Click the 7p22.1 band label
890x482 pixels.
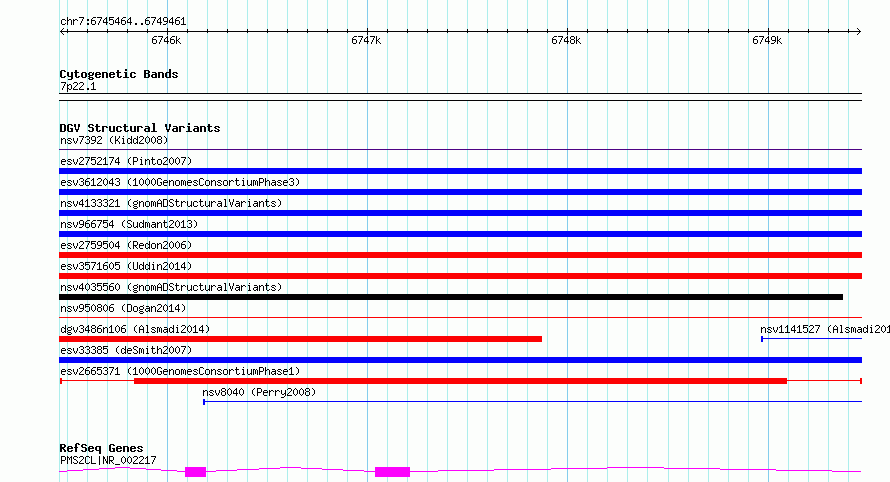[78, 86]
